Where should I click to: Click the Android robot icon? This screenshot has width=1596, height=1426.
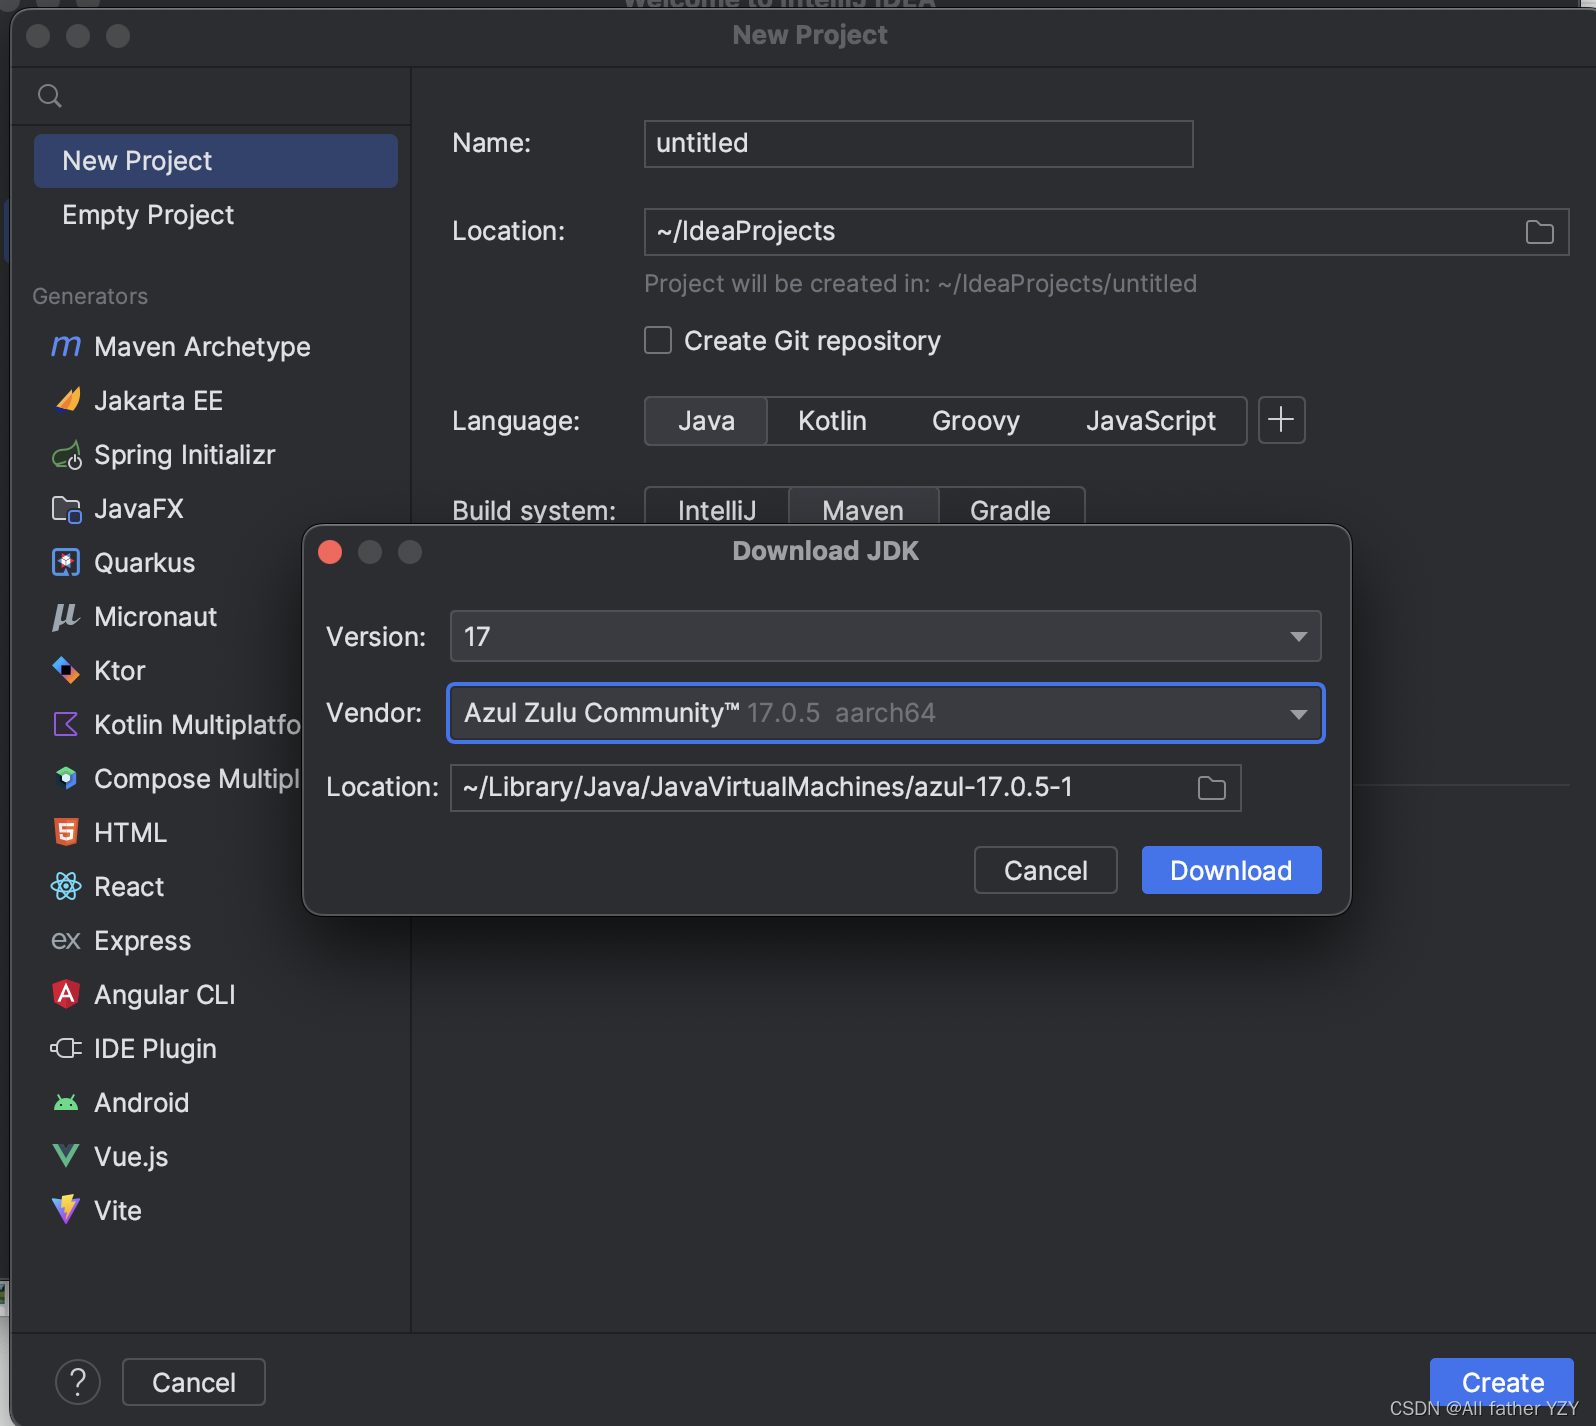66,1103
